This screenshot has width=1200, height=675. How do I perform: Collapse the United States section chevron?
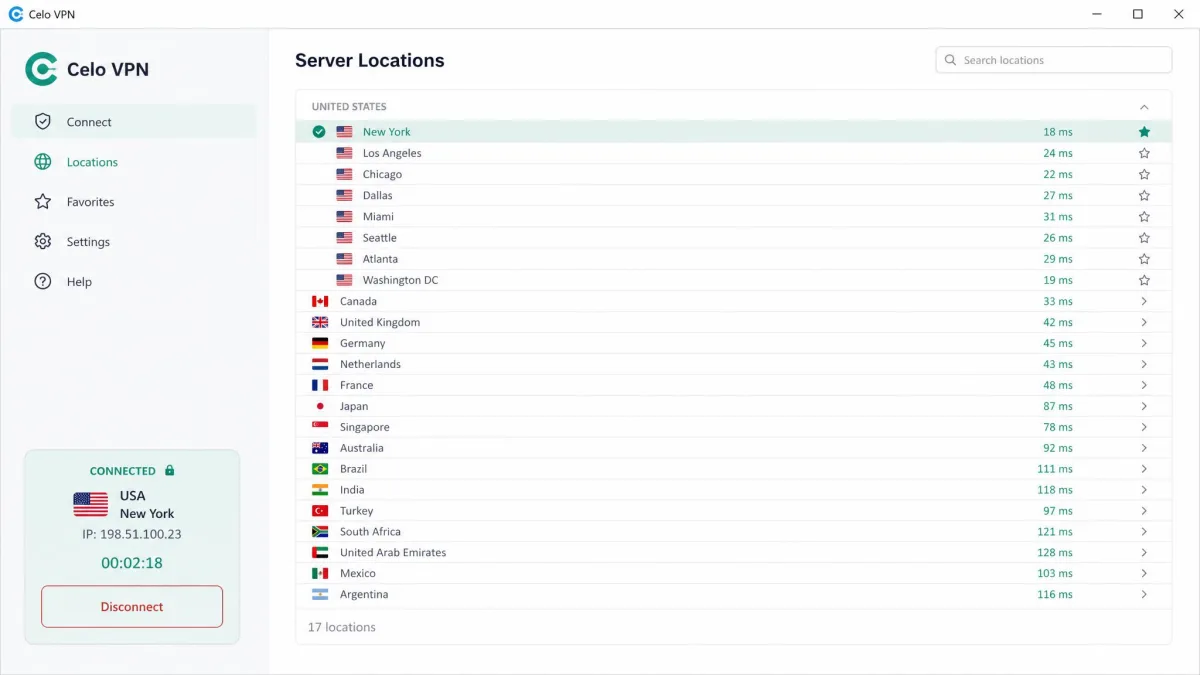(x=1144, y=107)
